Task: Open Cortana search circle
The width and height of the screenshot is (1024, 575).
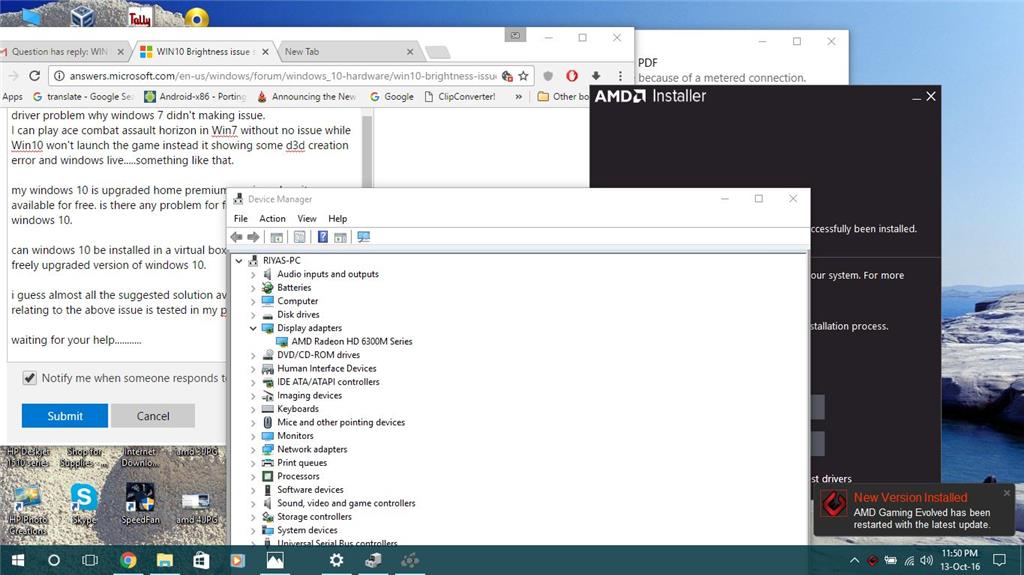Action: 54,560
